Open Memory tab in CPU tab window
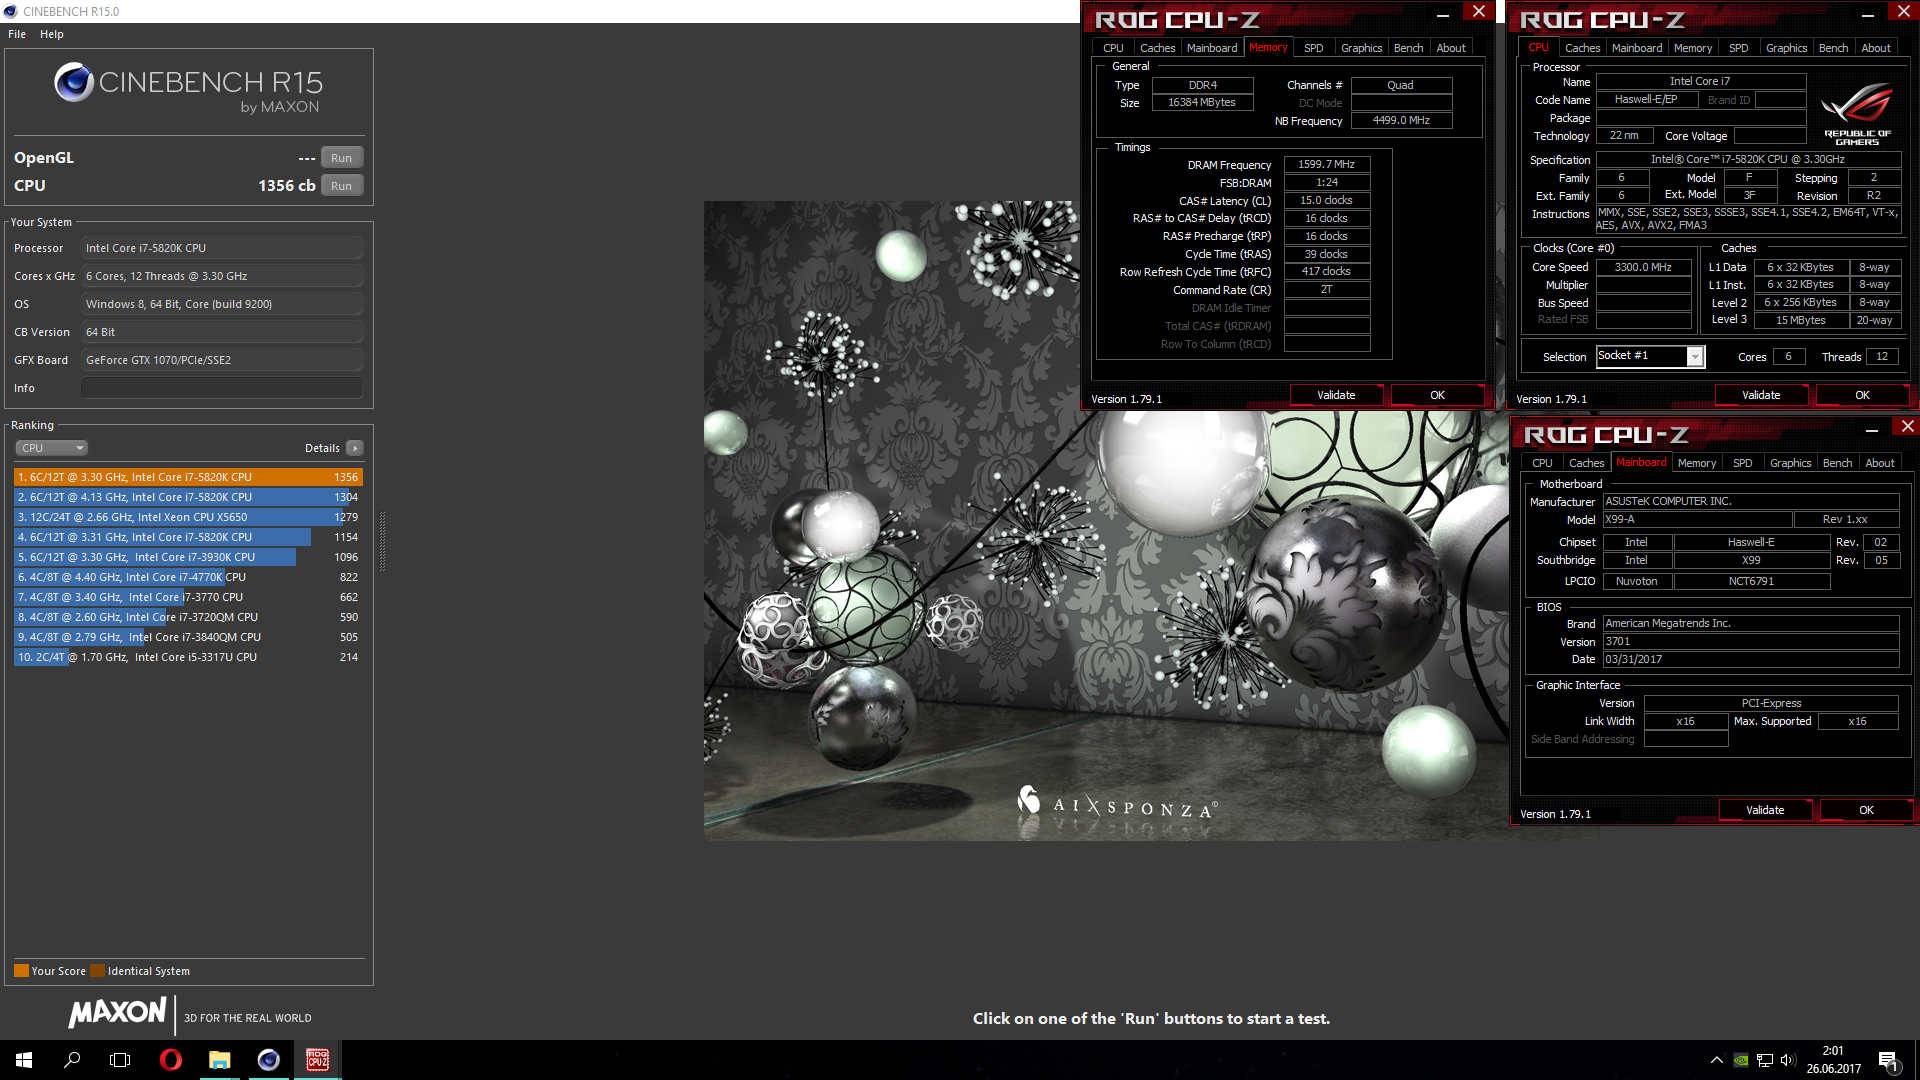Screen dimensions: 1920x1080 point(1692,48)
